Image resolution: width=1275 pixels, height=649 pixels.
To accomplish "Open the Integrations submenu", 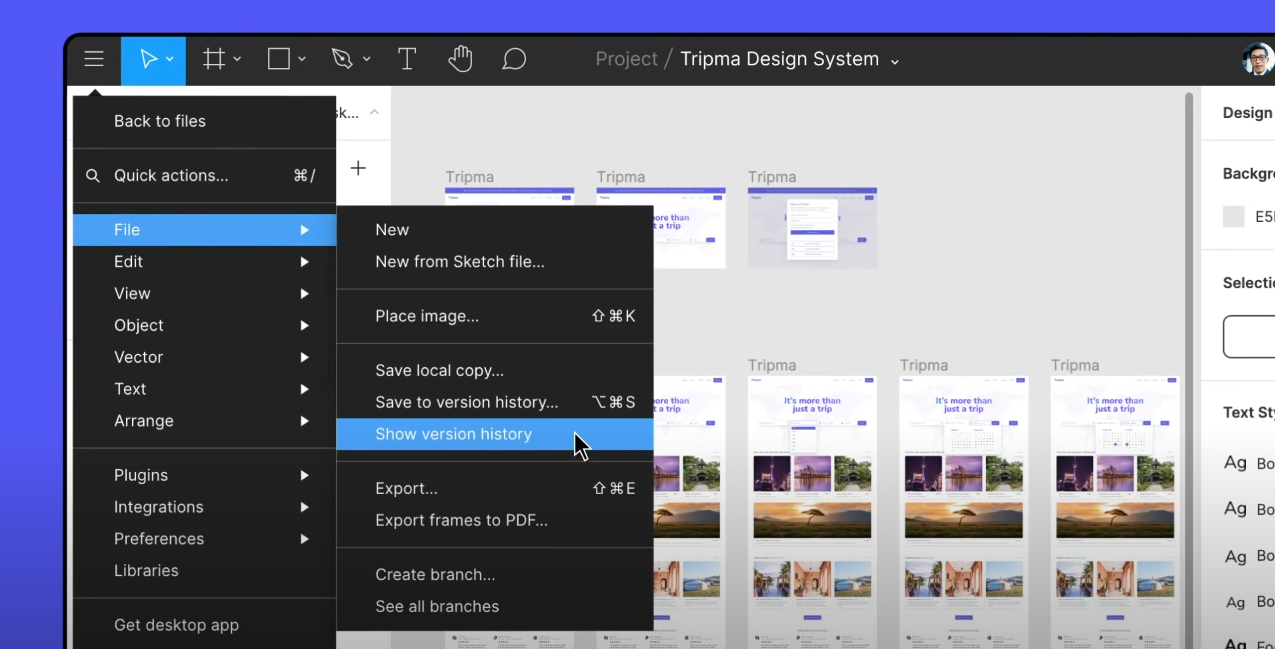I will click(204, 508).
